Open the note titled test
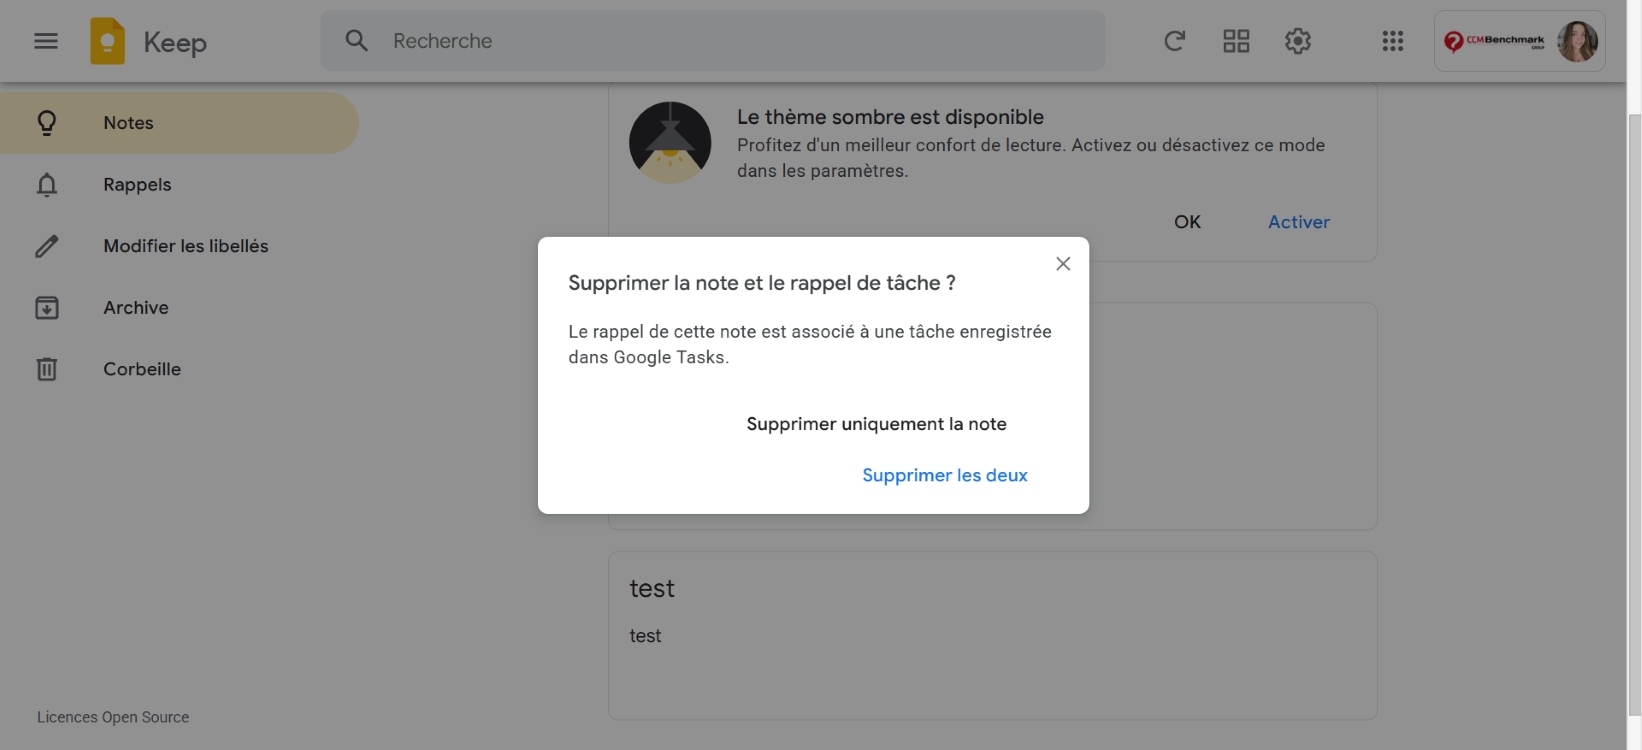 point(993,636)
